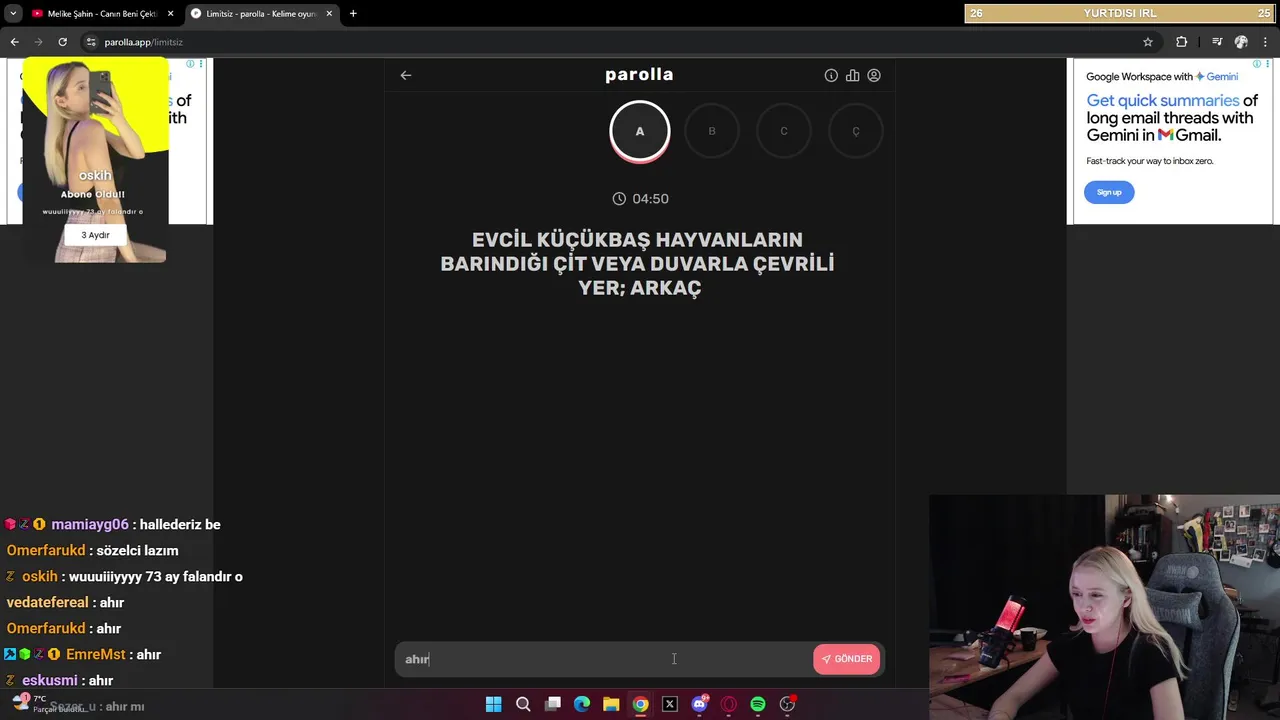Open a new browser tab
This screenshot has width=1280, height=720.
(353, 14)
